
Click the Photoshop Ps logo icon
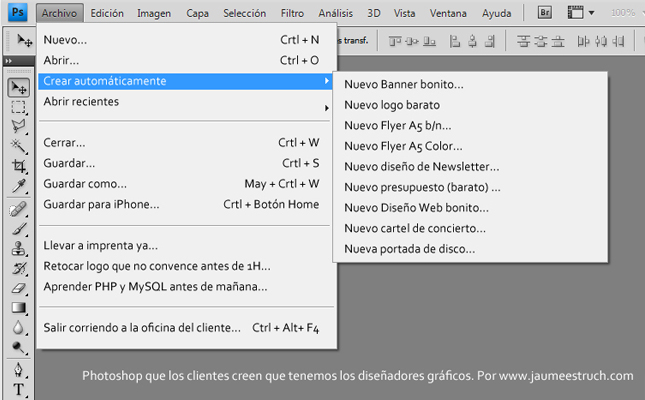17,12
